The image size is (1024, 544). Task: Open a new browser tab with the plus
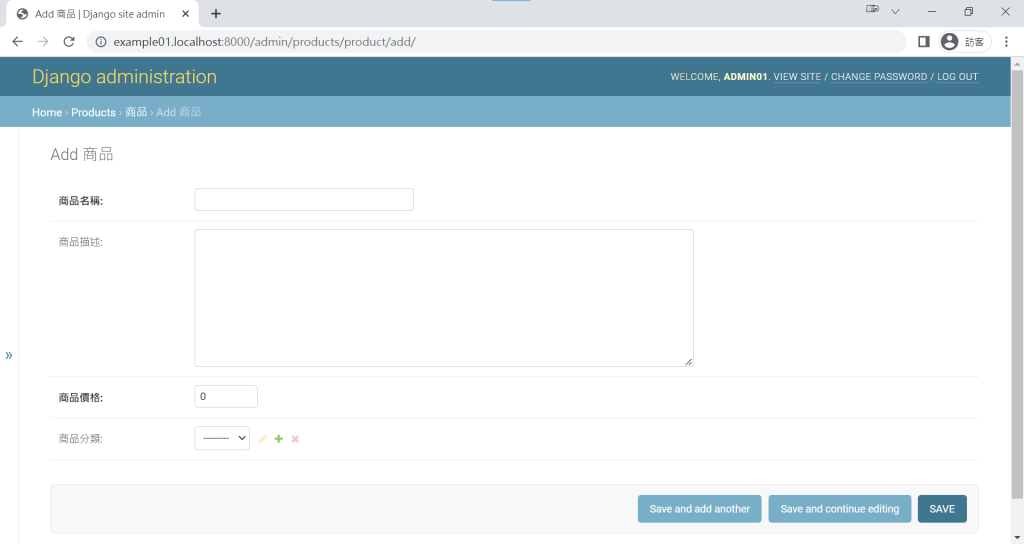click(x=216, y=14)
